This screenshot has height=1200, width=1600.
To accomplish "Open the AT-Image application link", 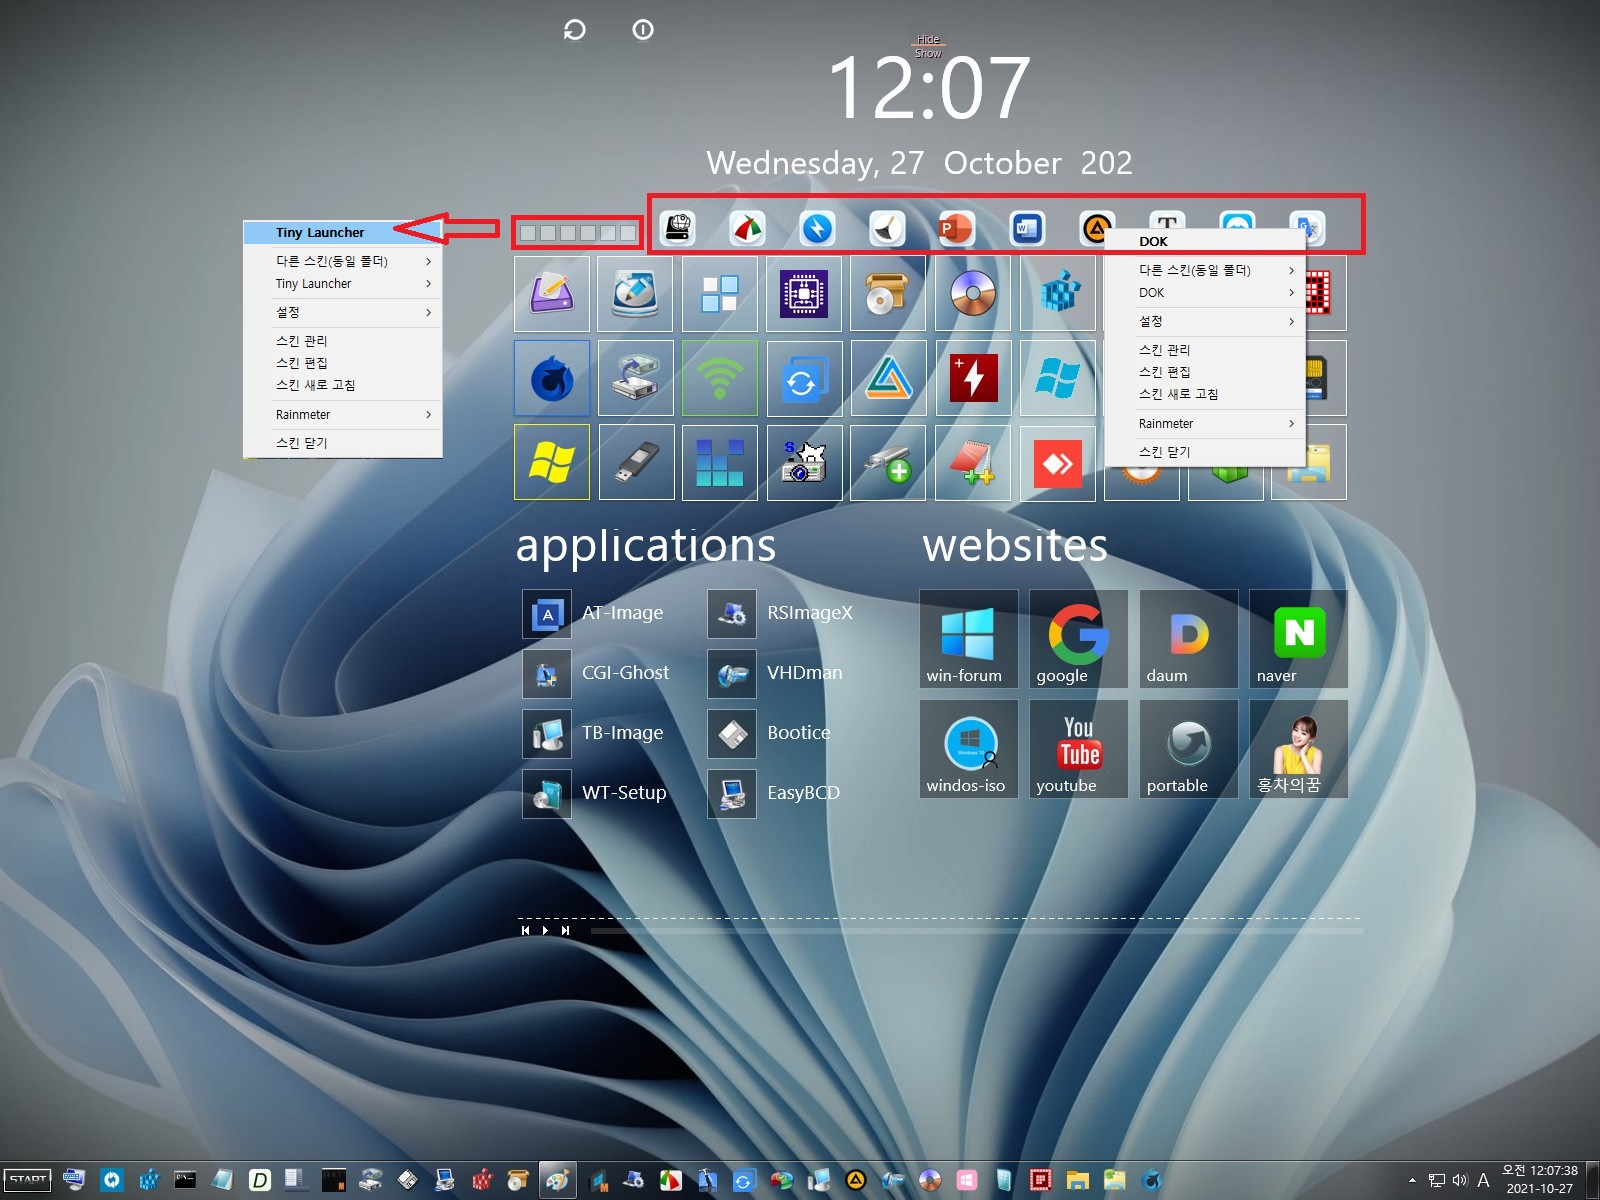I will pos(594,613).
